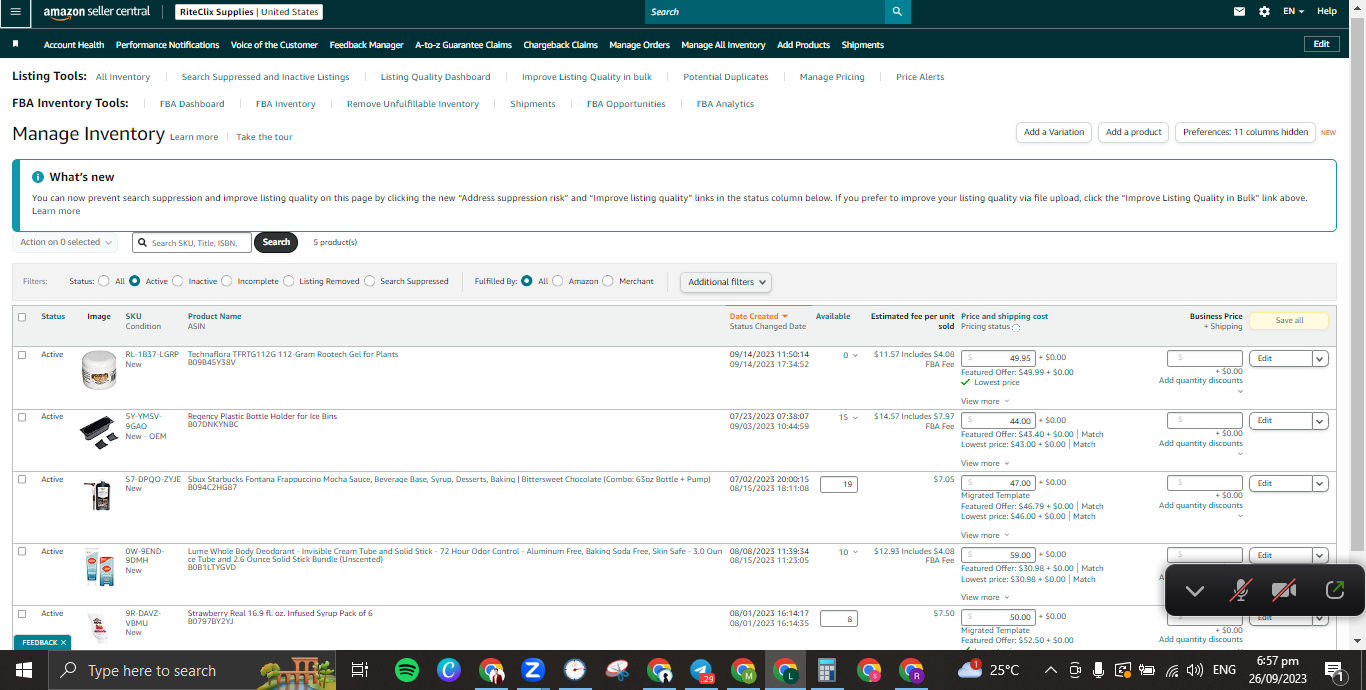Expand available quantity chevron for Regency row
1366x690 pixels.
(x=856, y=418)
